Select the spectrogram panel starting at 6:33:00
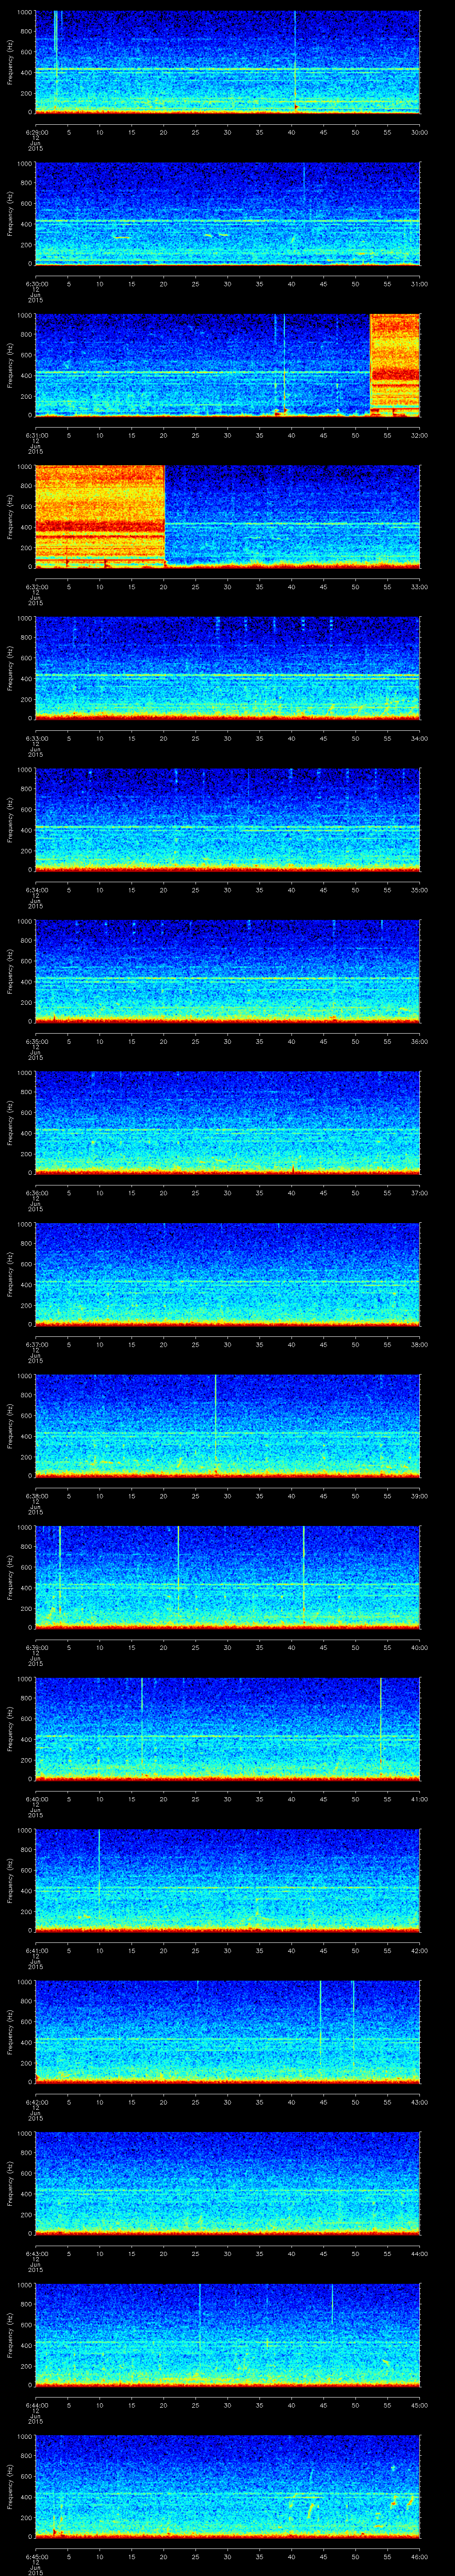The image size is (455, 2576). coord(227,668)
